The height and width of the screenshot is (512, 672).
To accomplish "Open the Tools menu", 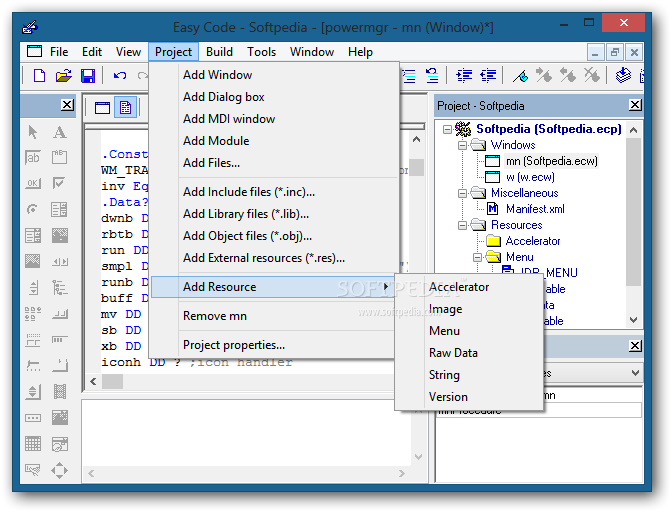I will click(x=261, y=52).
